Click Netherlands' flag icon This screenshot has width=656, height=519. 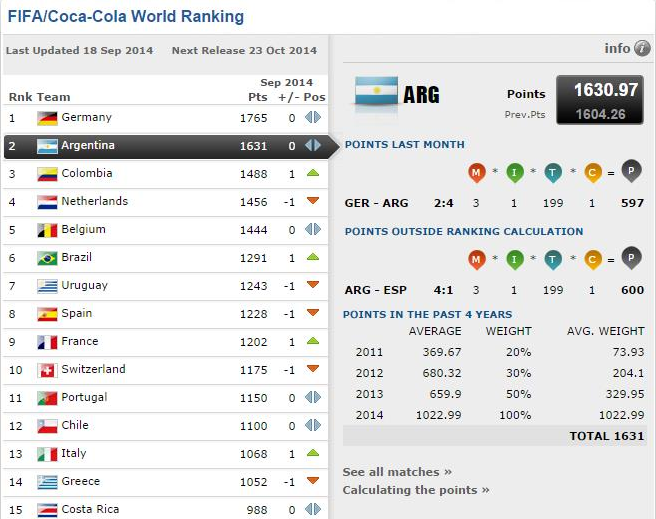47,202
